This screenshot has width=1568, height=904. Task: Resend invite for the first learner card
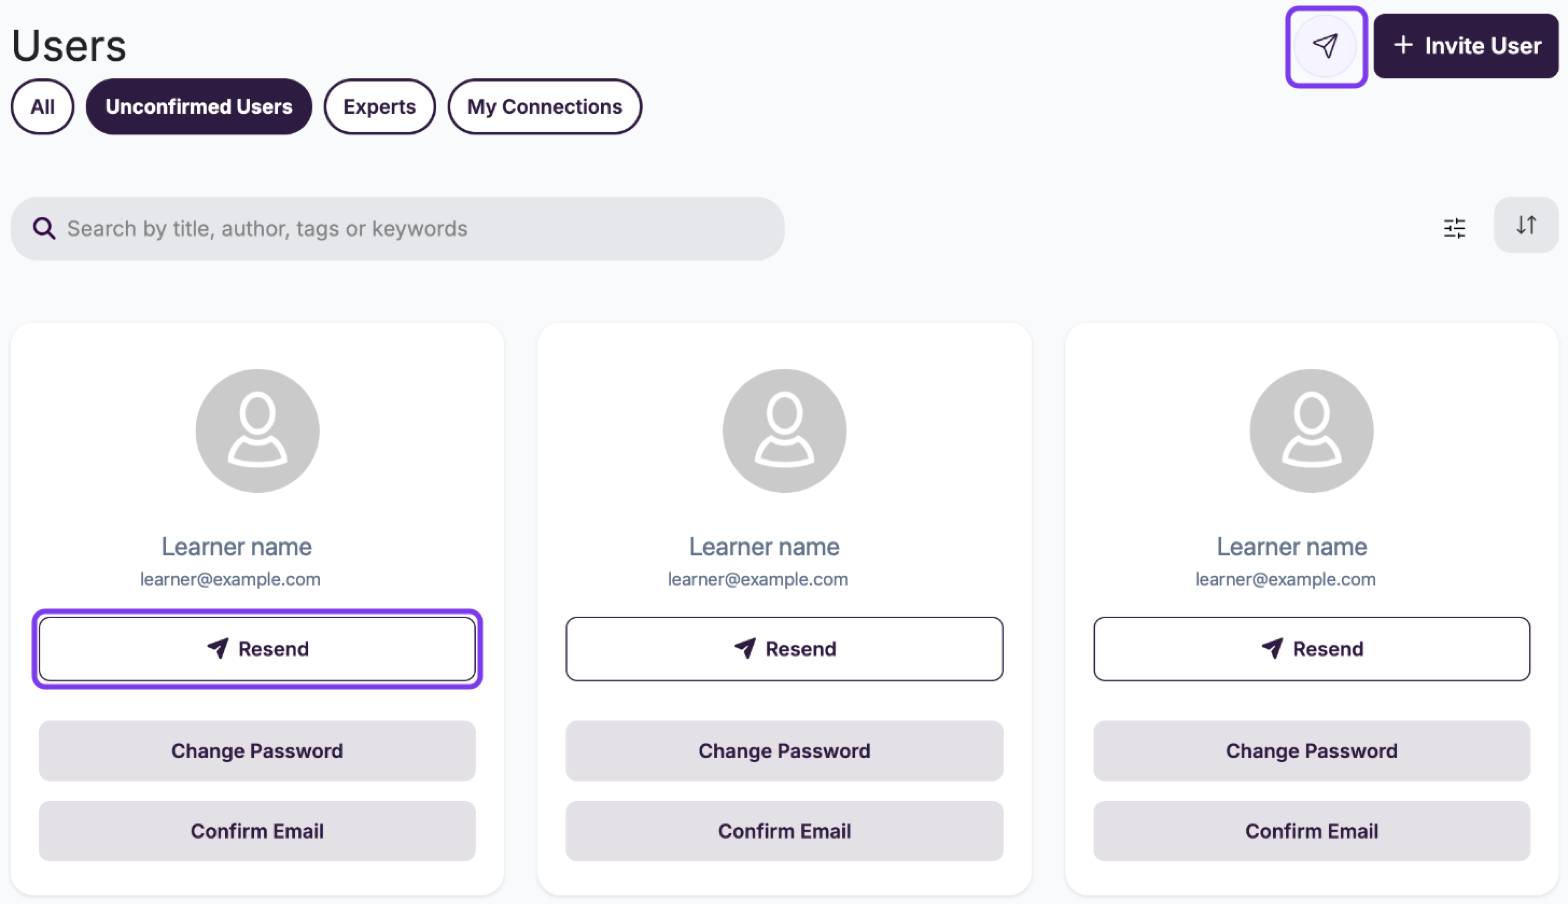point(257,649)
